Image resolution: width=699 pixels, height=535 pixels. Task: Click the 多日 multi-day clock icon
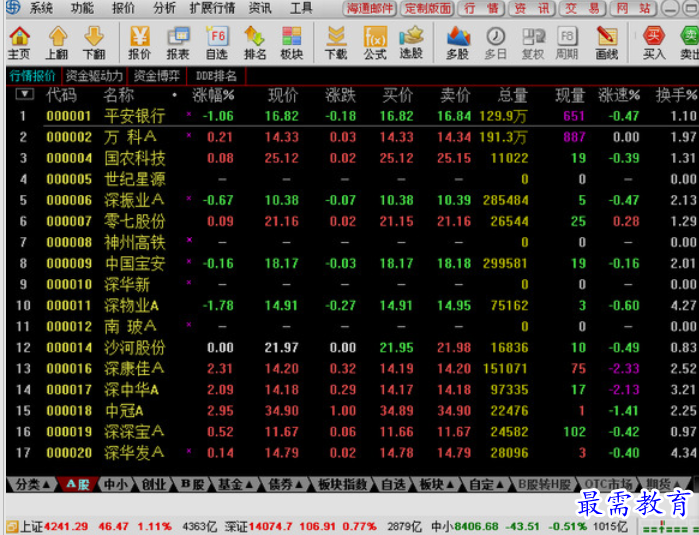click(495, 43)
